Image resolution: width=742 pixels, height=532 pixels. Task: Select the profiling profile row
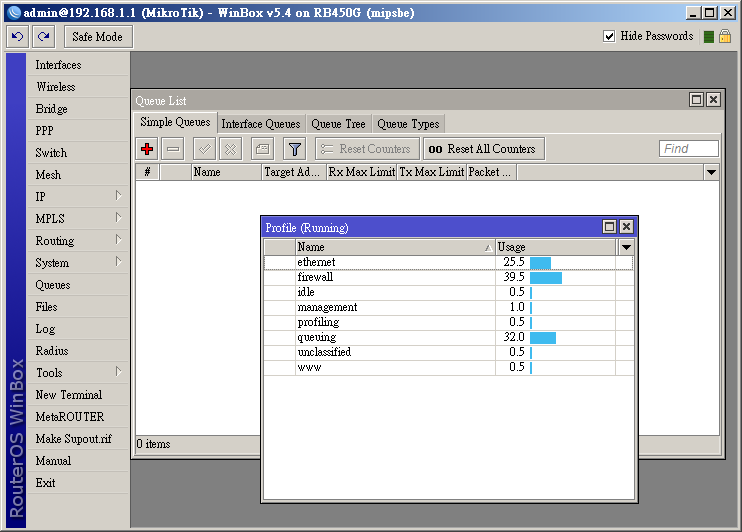449,322
